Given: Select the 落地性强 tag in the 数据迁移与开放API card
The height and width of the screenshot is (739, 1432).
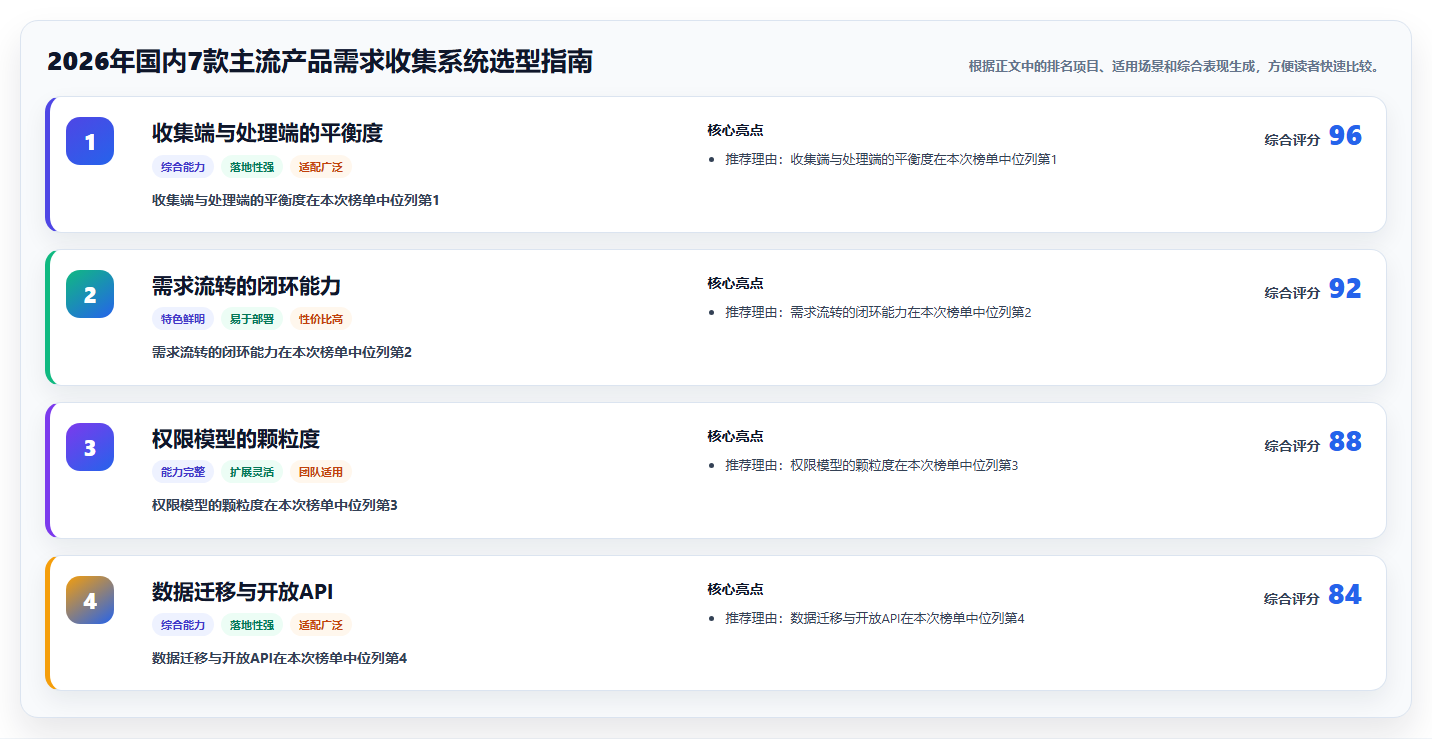Looking at the screenshot, I should point(252,625).
